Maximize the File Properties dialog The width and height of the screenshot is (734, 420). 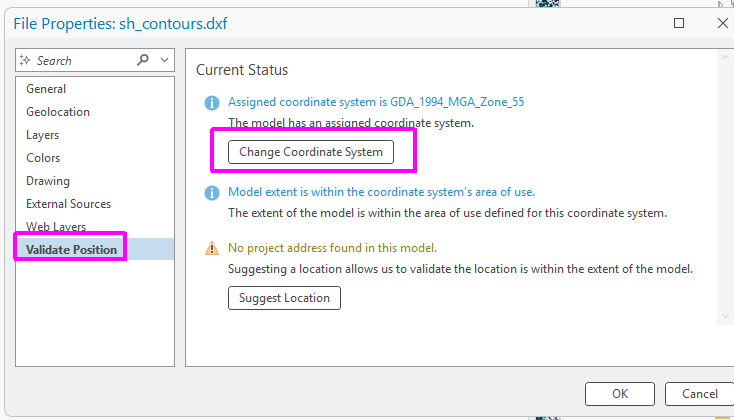click(x=679, y=23)
